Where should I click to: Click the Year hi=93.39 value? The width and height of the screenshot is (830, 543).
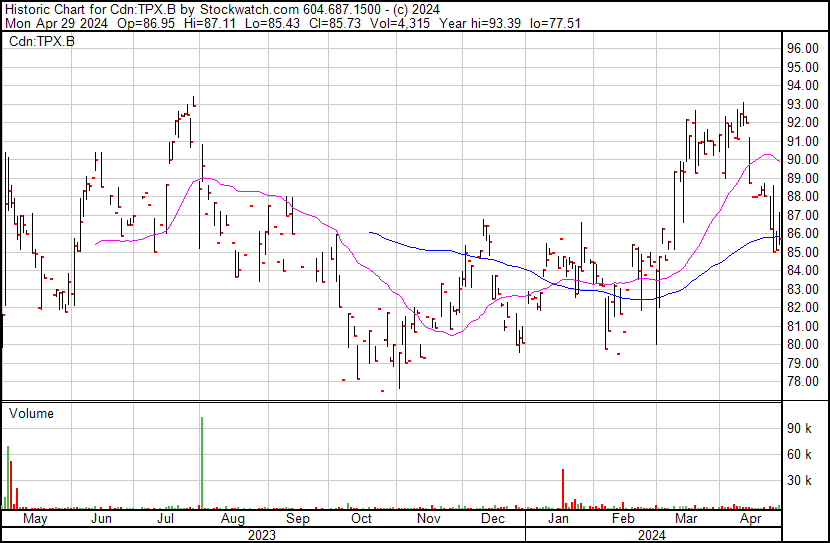tap(480, 23)
